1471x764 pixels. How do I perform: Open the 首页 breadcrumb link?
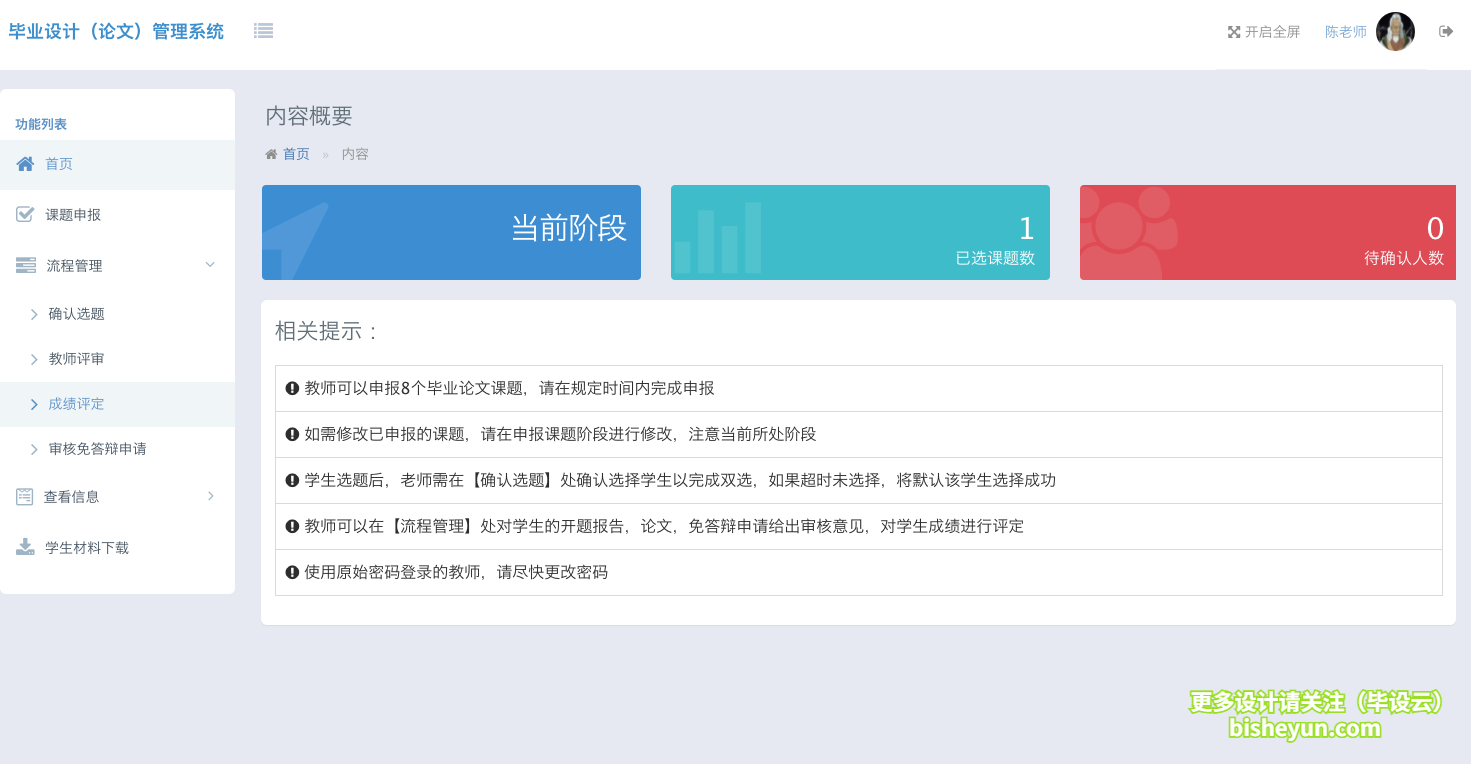[295, 153]
